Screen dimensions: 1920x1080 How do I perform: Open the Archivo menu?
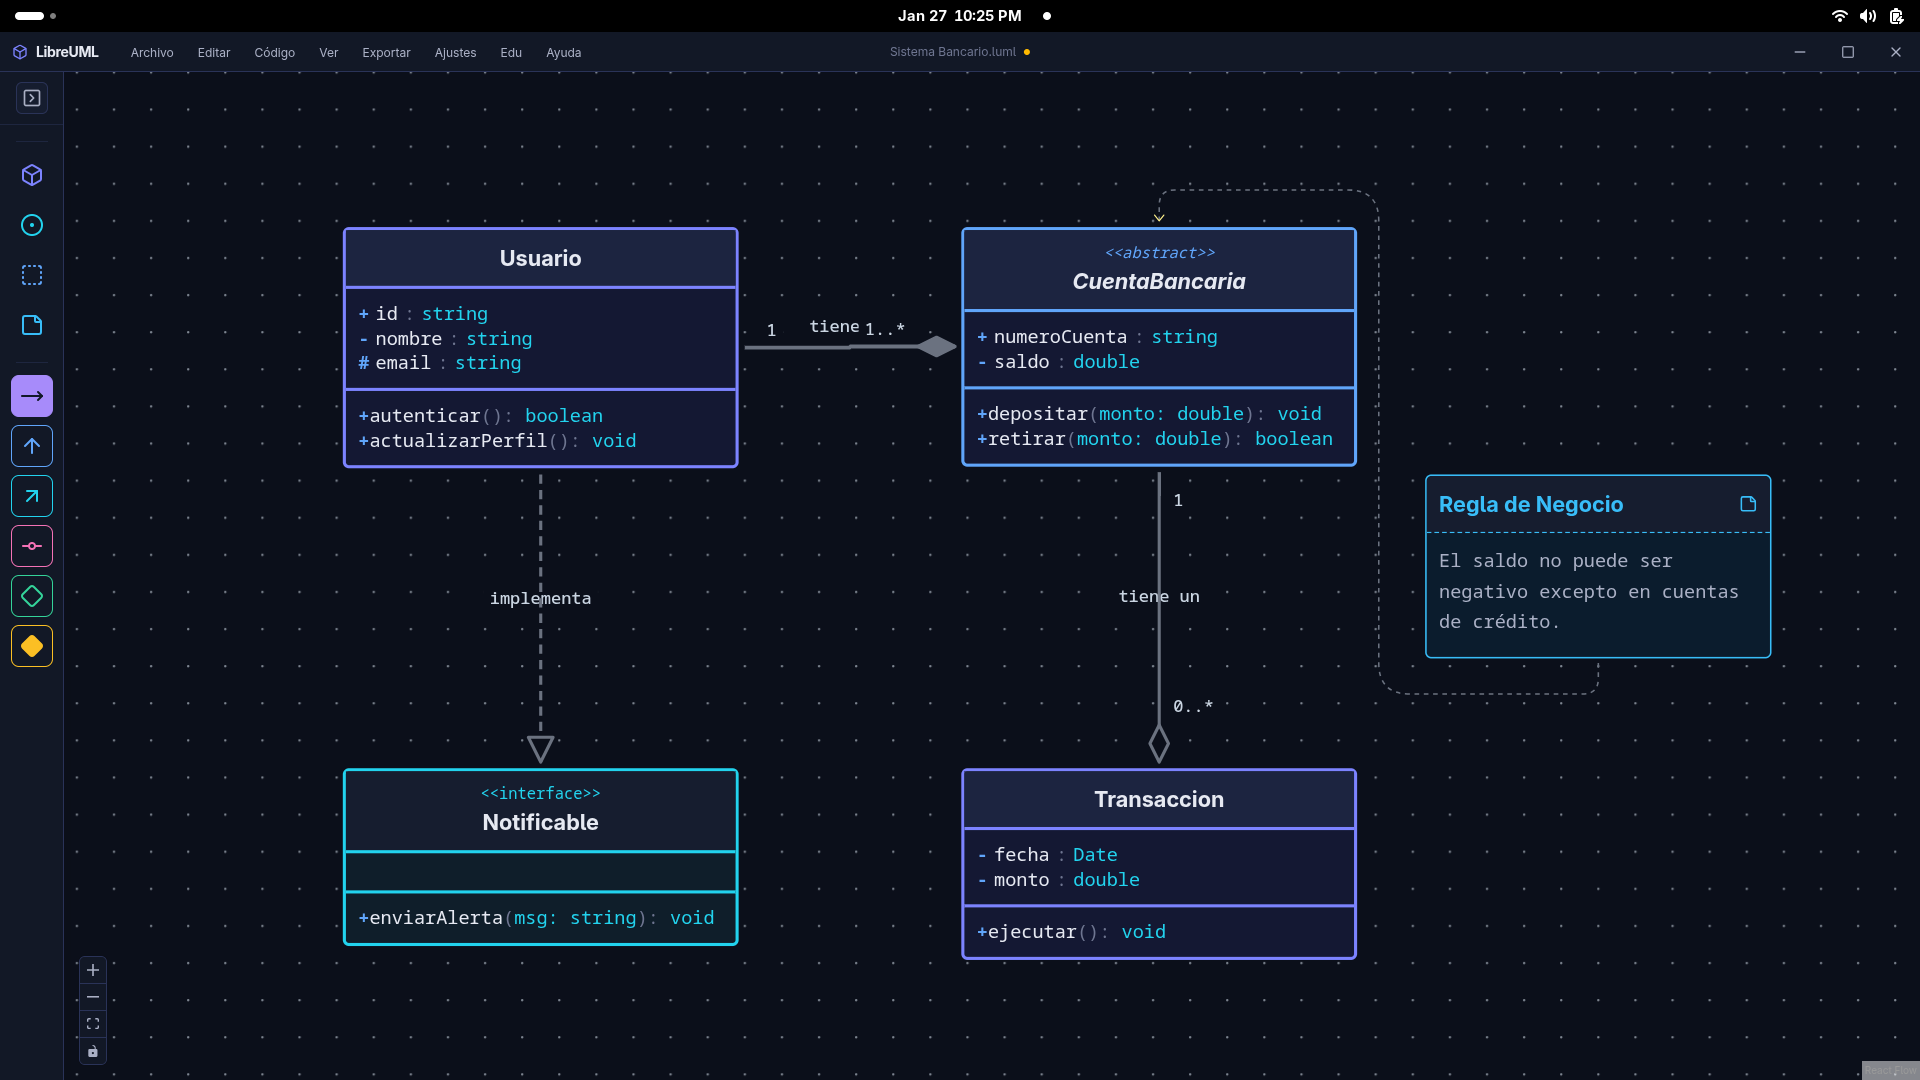tap(152, 52)
